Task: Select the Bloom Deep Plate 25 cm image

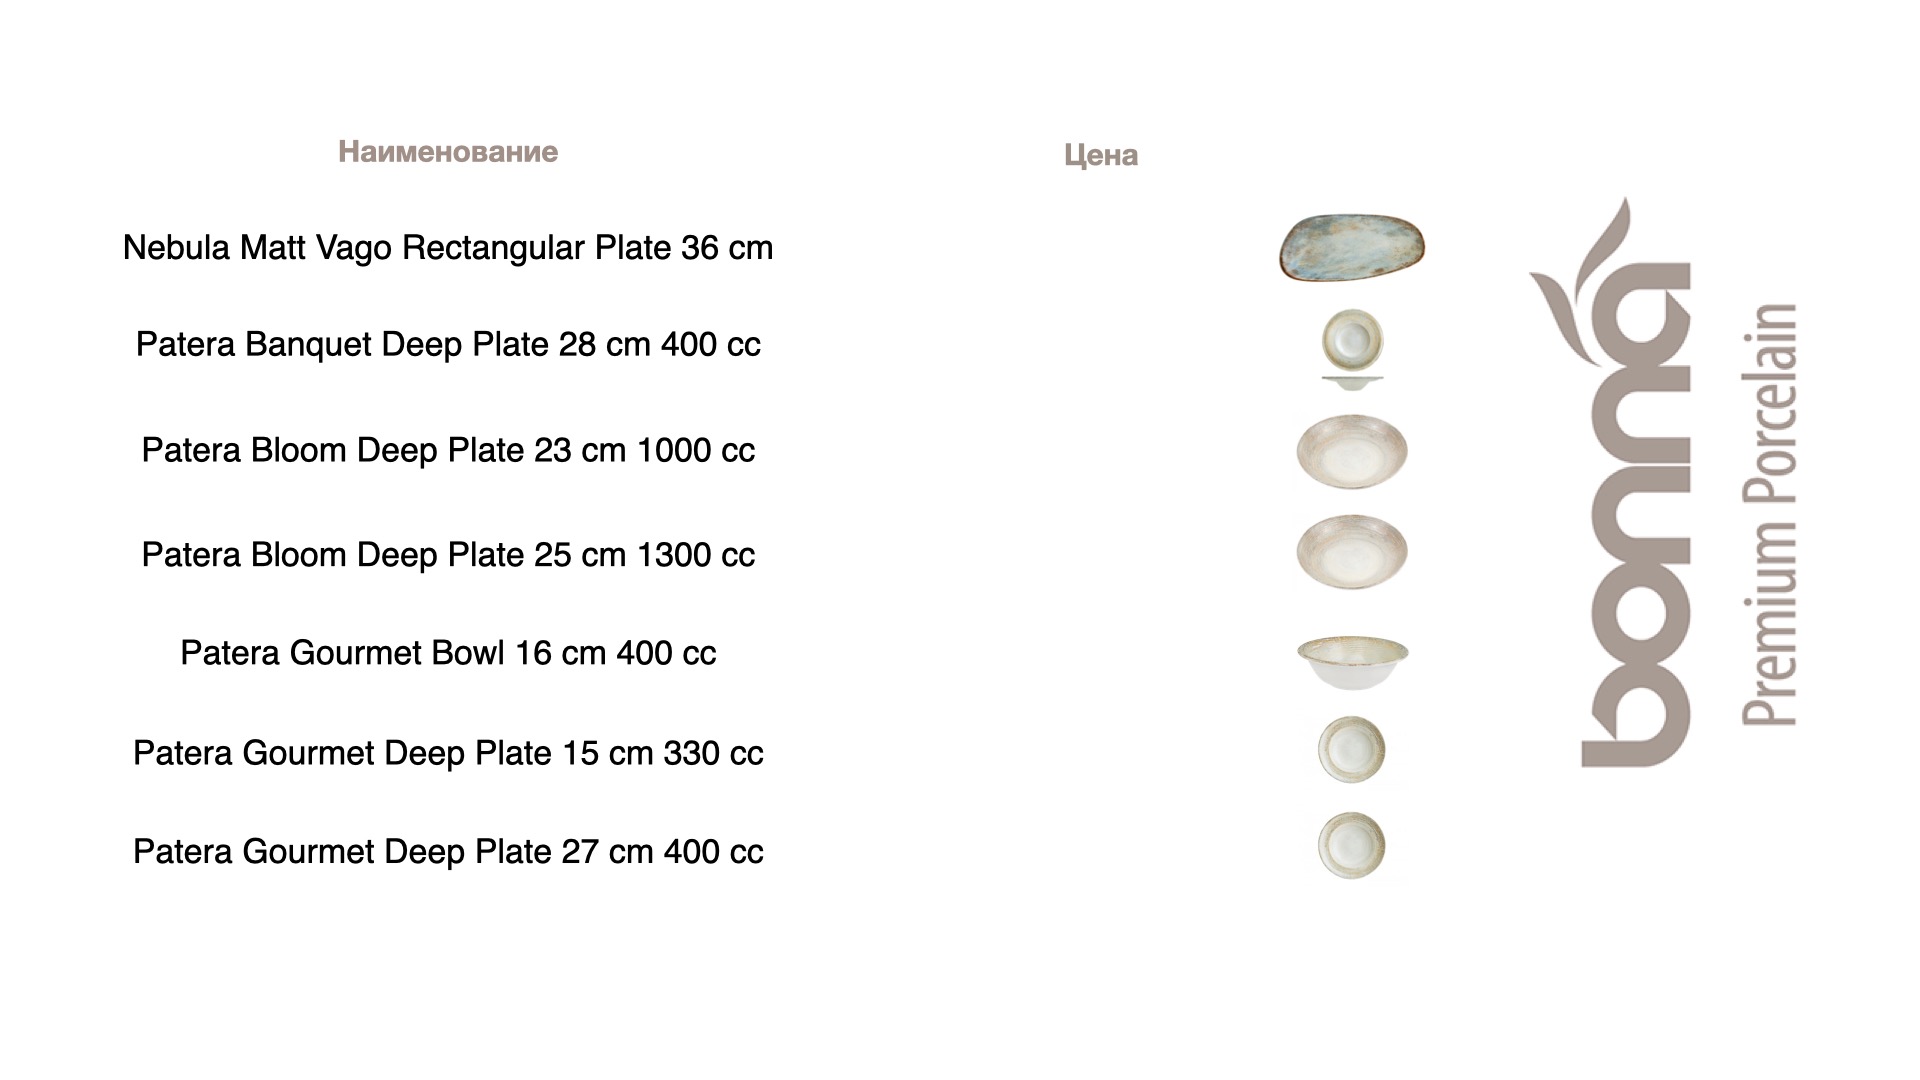Action: point(1351,551)
